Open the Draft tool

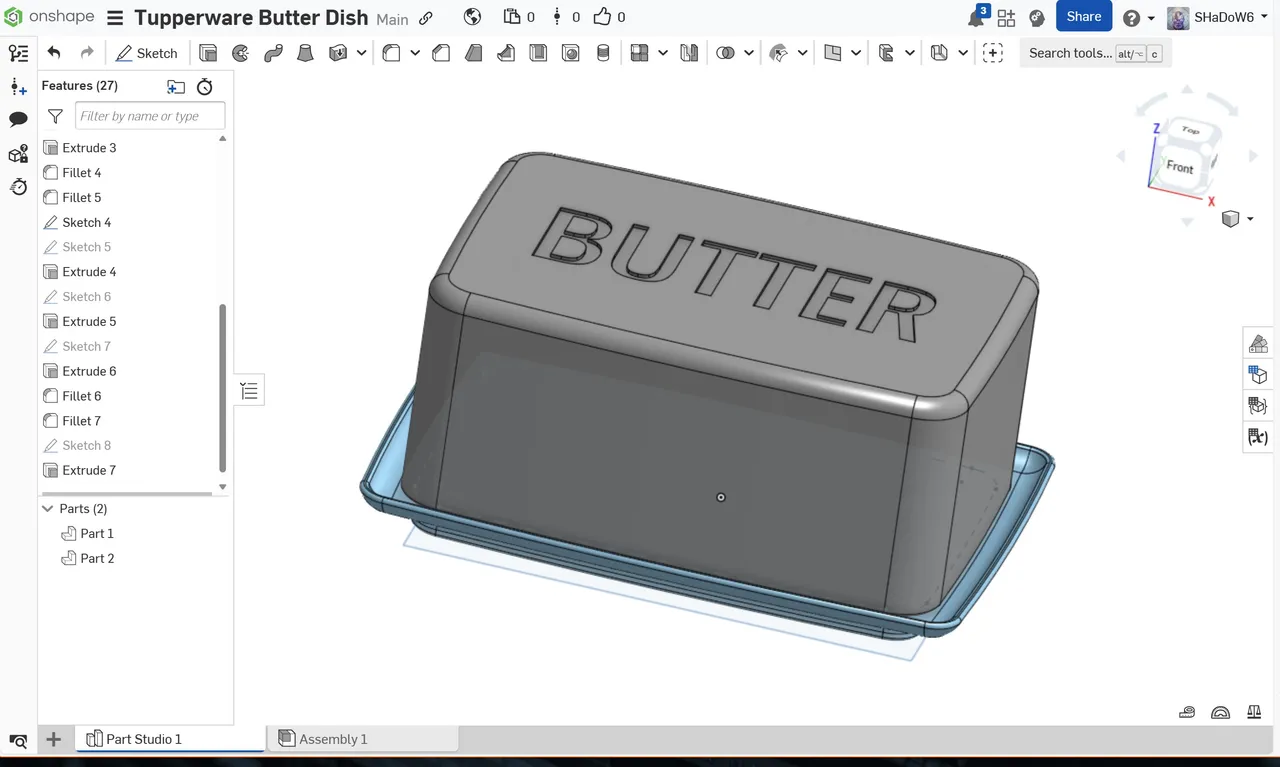click(x=473, y=52)
